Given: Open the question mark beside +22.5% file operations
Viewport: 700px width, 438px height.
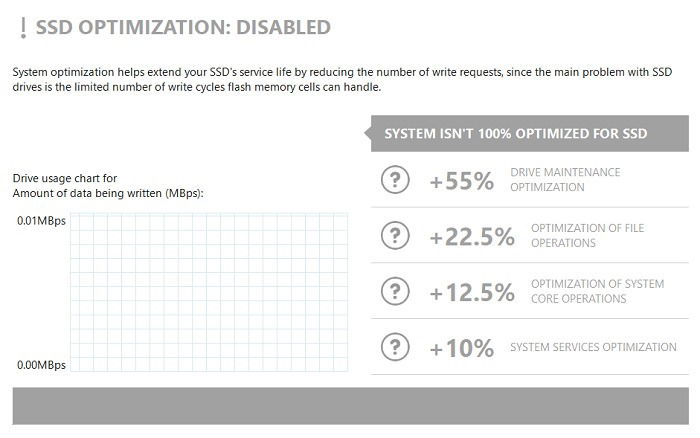Looking at the screenshot, I should (x=395, y=235).
